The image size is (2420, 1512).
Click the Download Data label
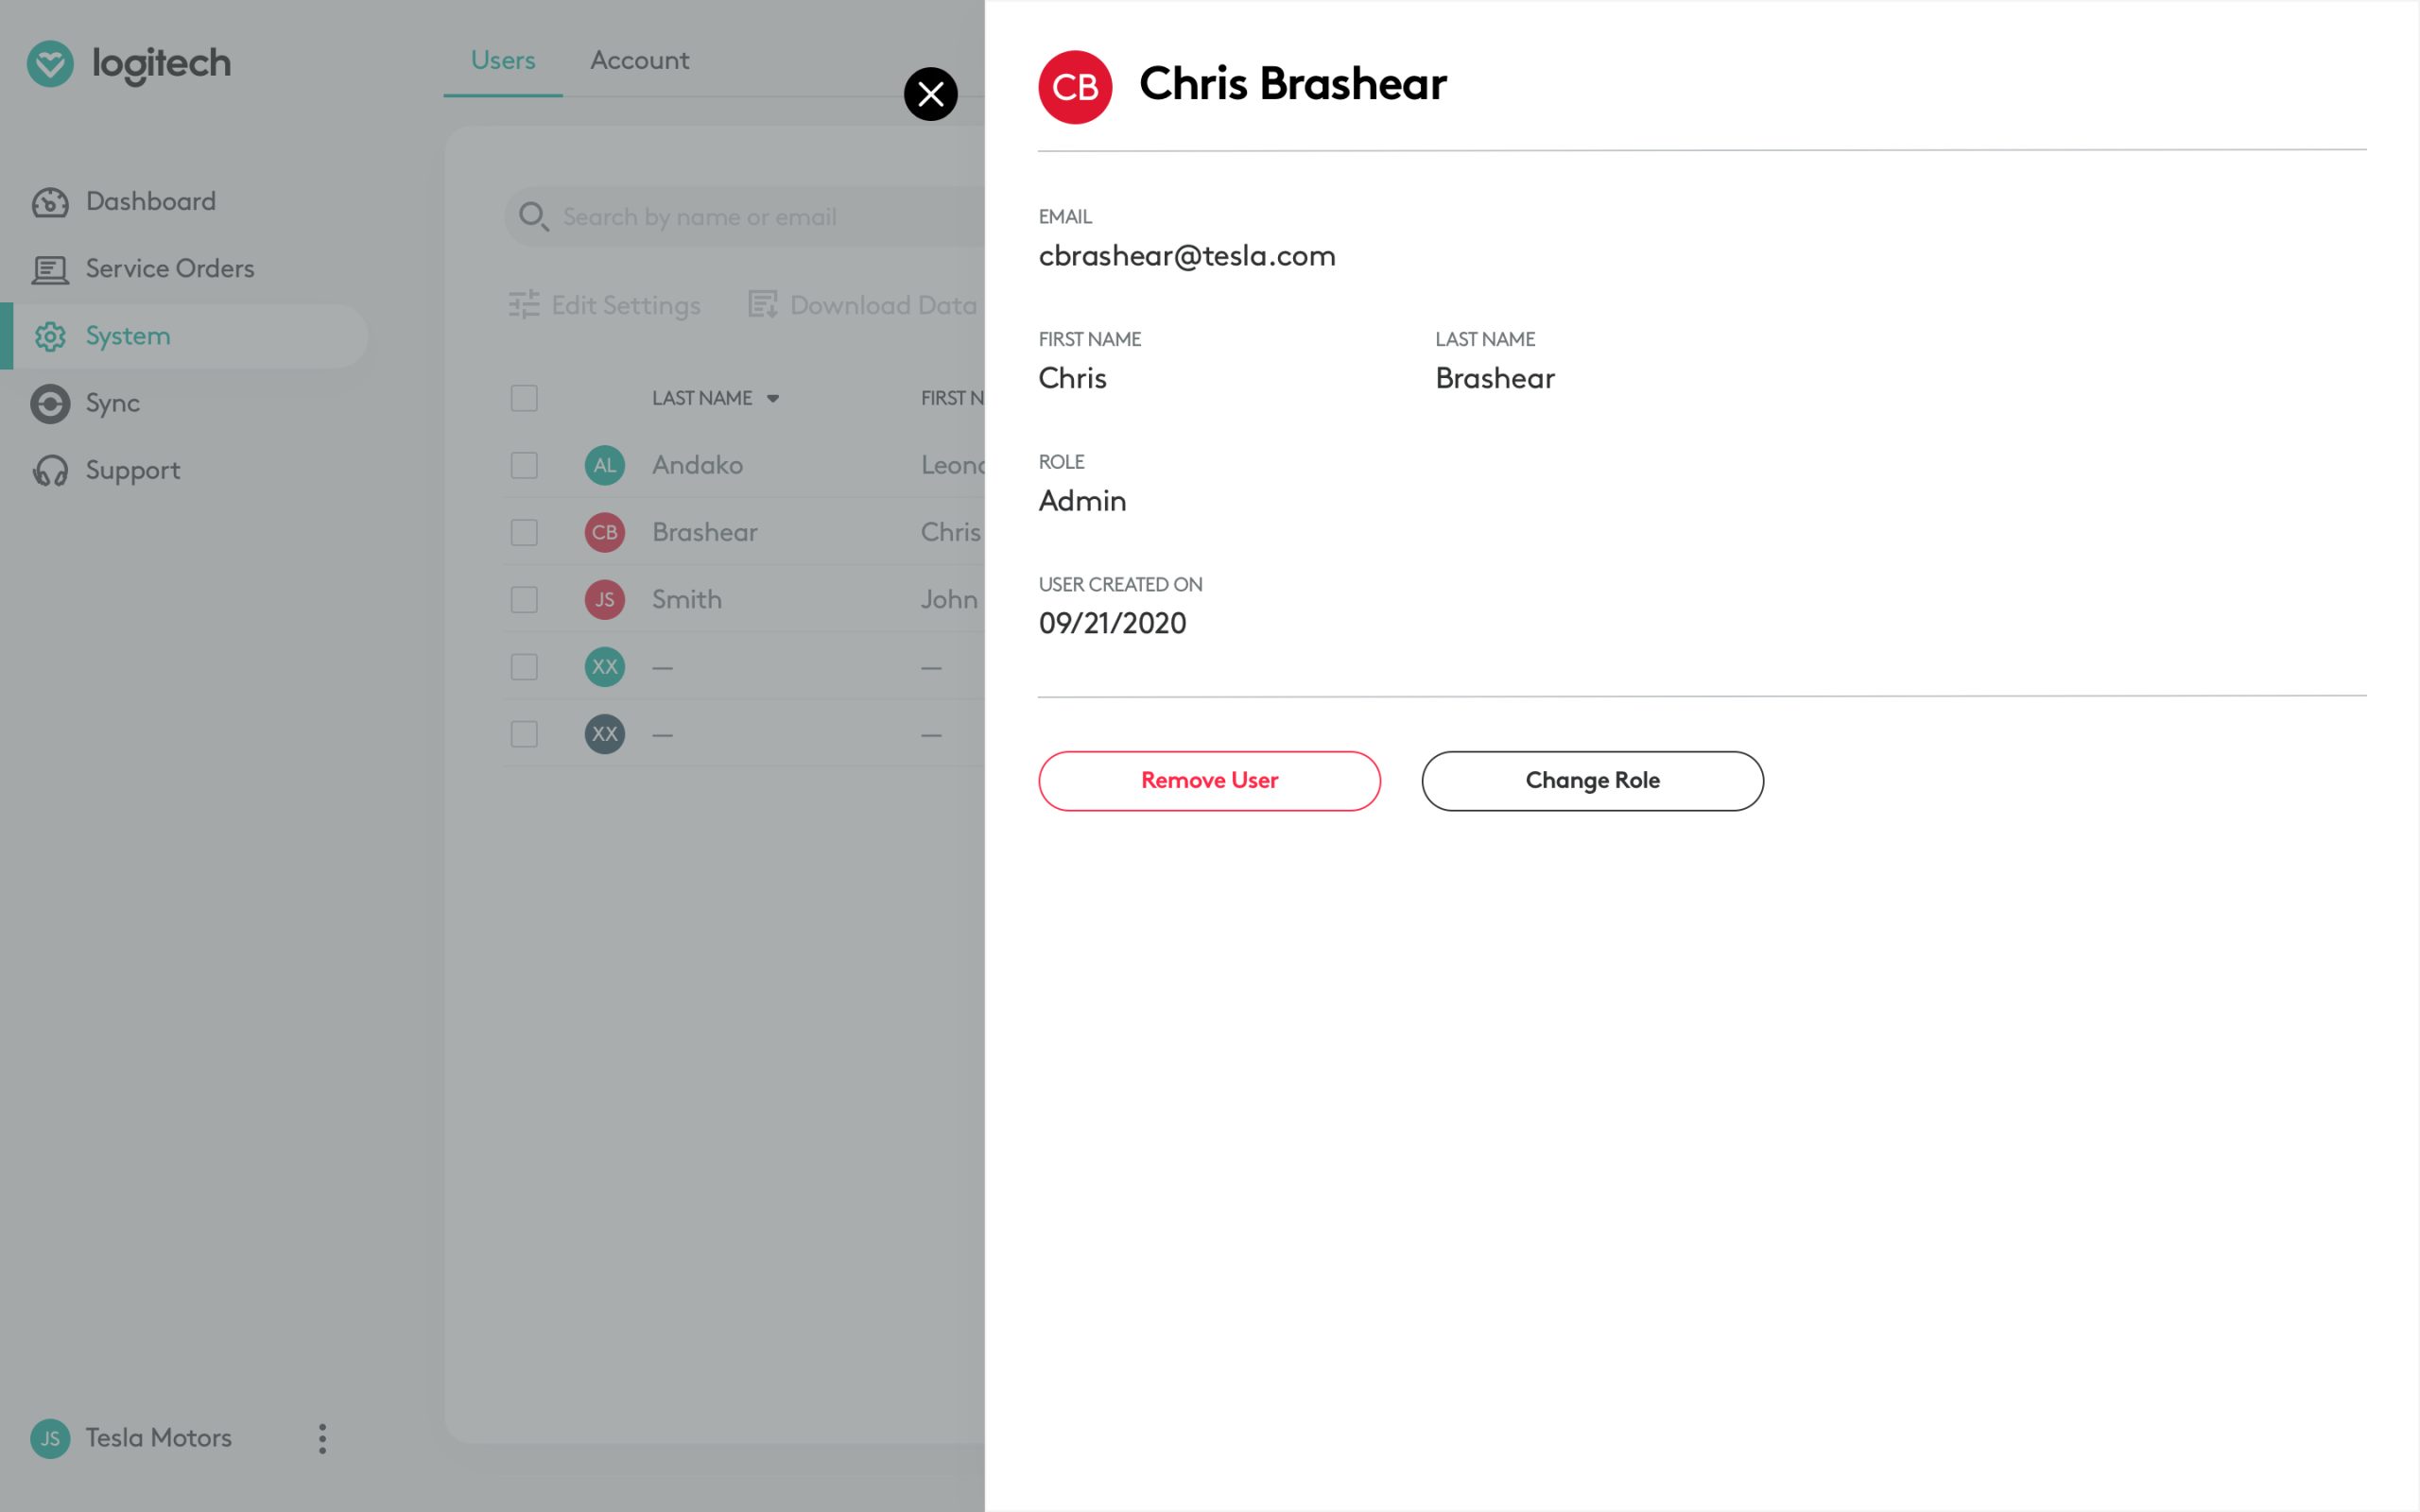(883, 305)
